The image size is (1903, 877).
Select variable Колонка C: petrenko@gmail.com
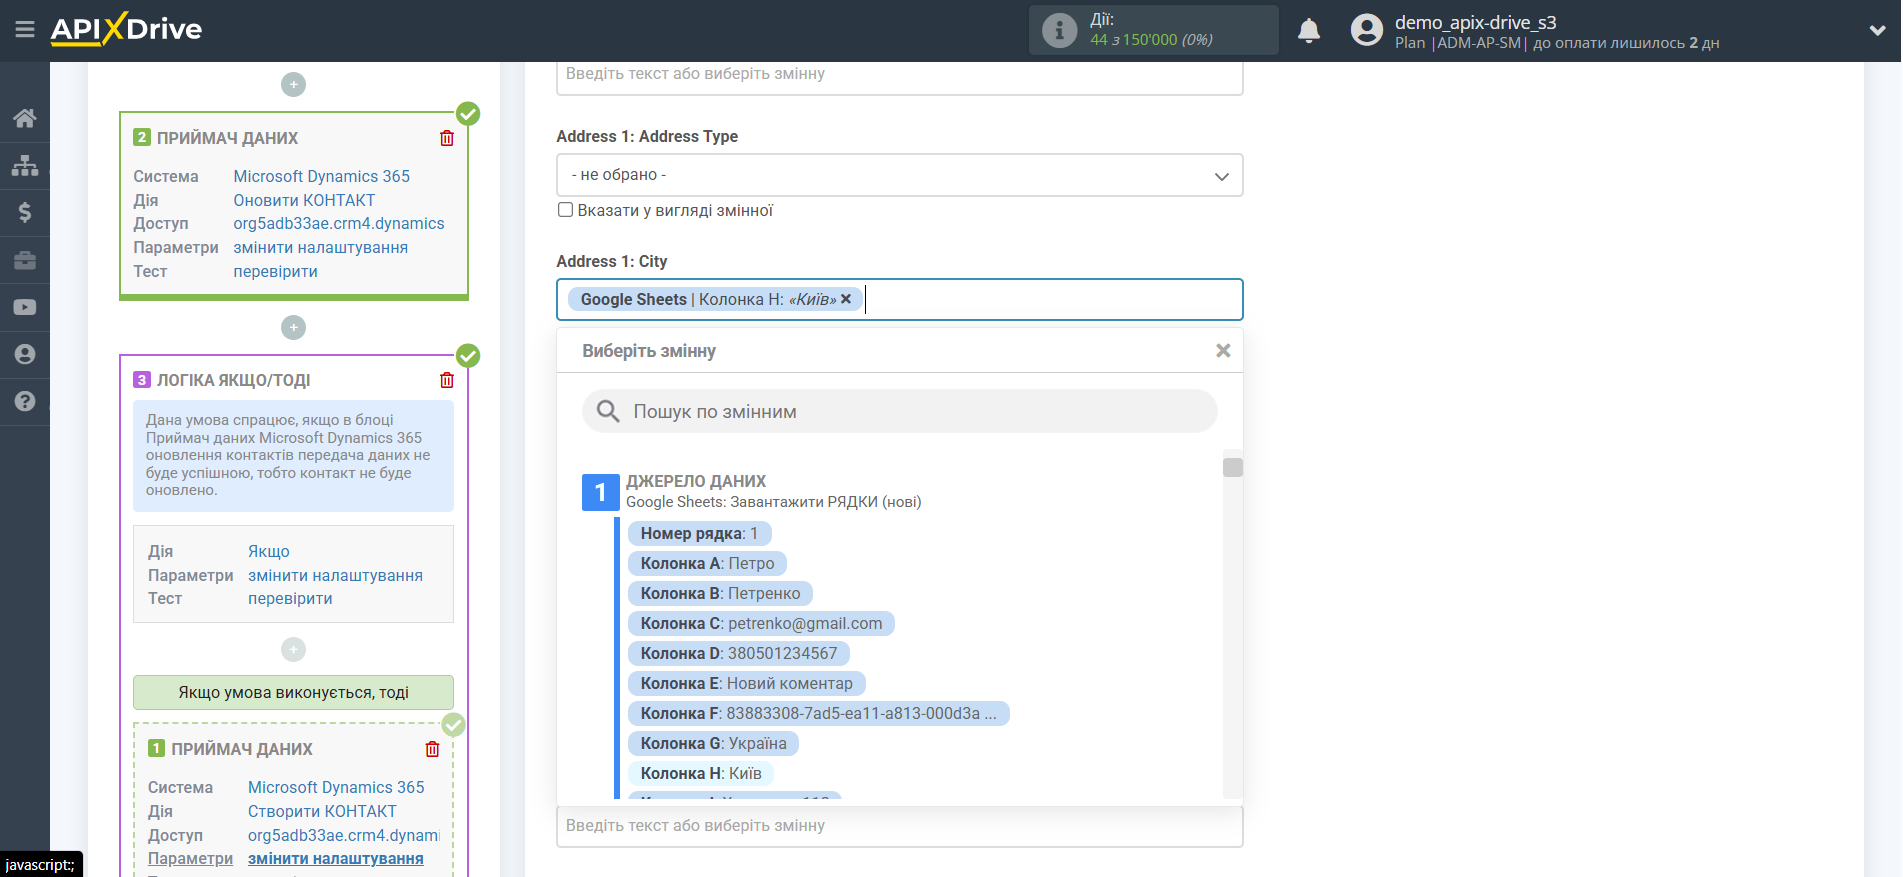(x=761, y=623)
